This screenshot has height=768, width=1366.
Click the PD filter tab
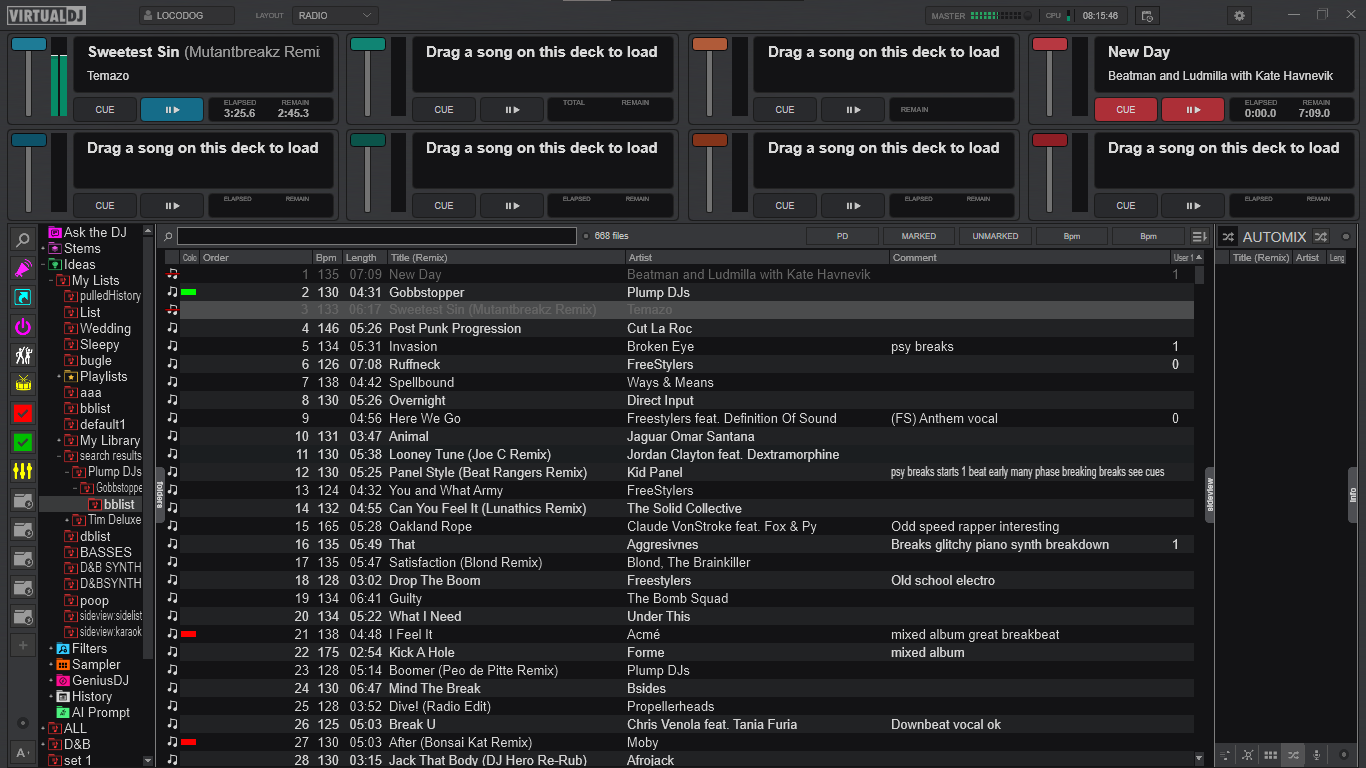(842, 237)
